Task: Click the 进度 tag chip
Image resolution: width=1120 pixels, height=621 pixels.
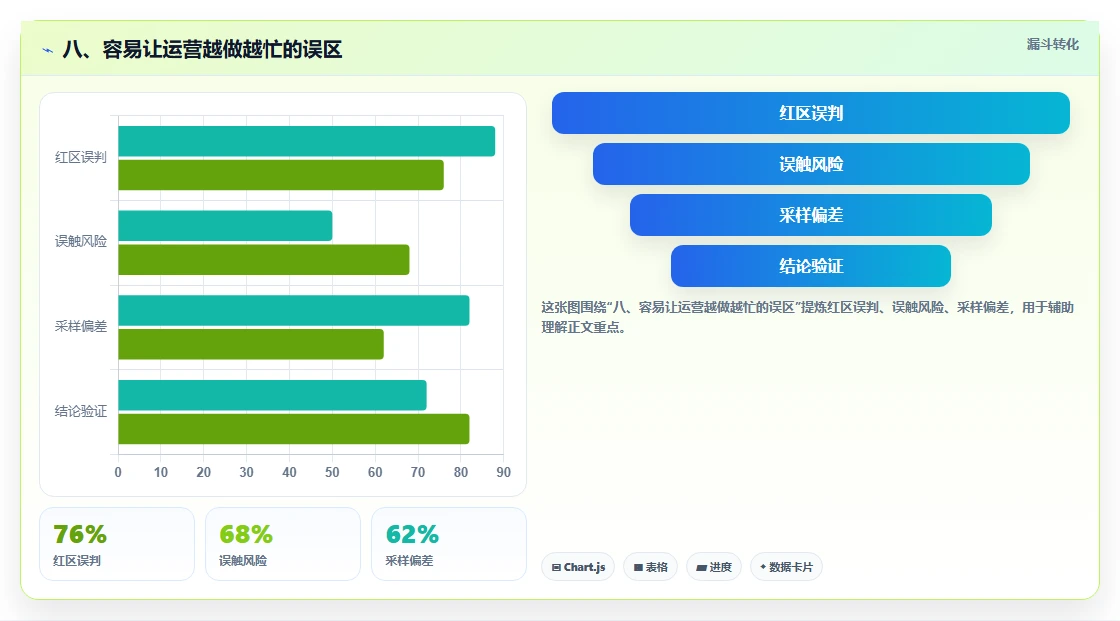Action: pyautogui.click(x=714, y=567)
